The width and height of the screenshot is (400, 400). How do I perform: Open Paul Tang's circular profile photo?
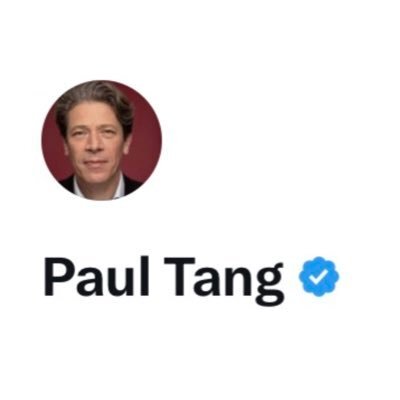[x=101, y=140]
